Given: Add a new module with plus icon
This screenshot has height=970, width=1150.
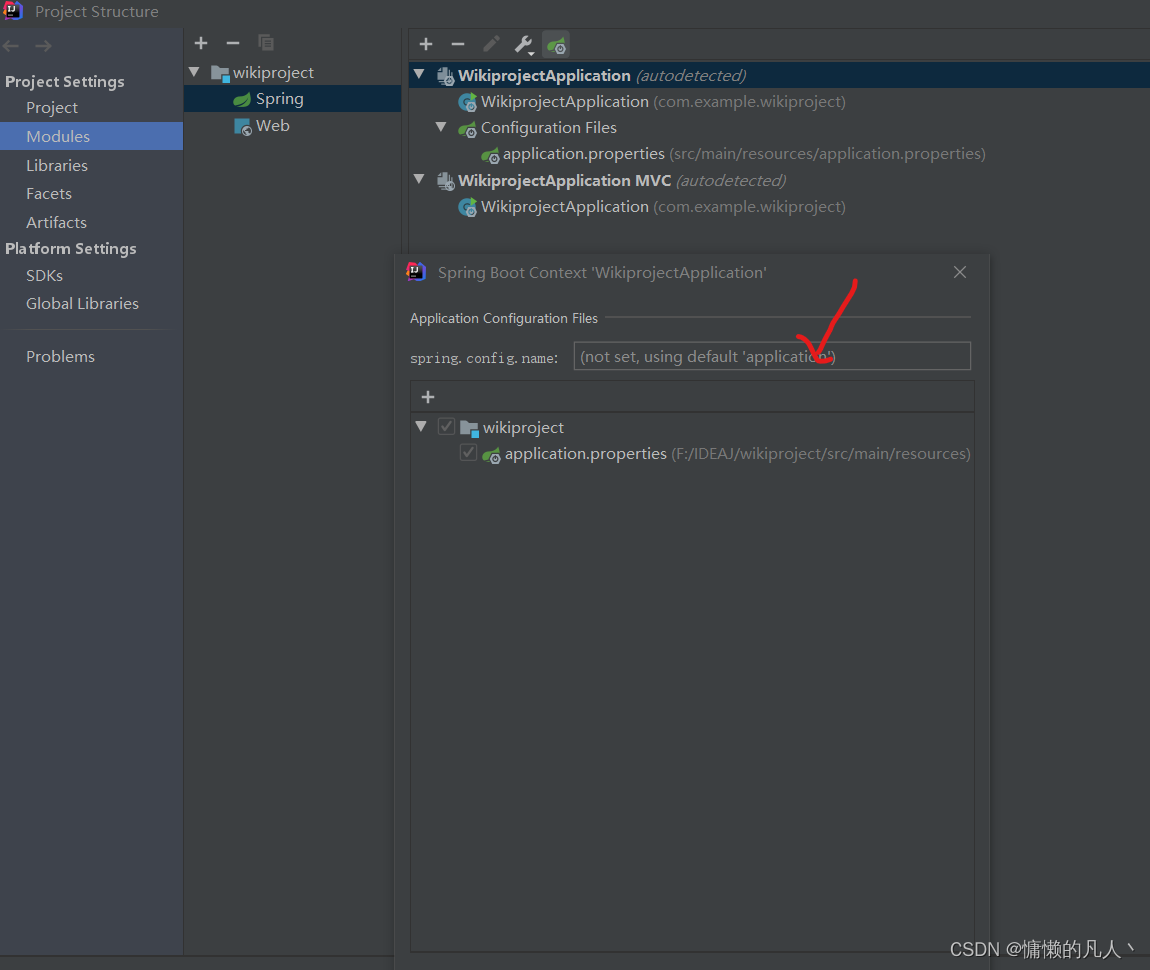Looking at the screenshot, I should [201, 43].
